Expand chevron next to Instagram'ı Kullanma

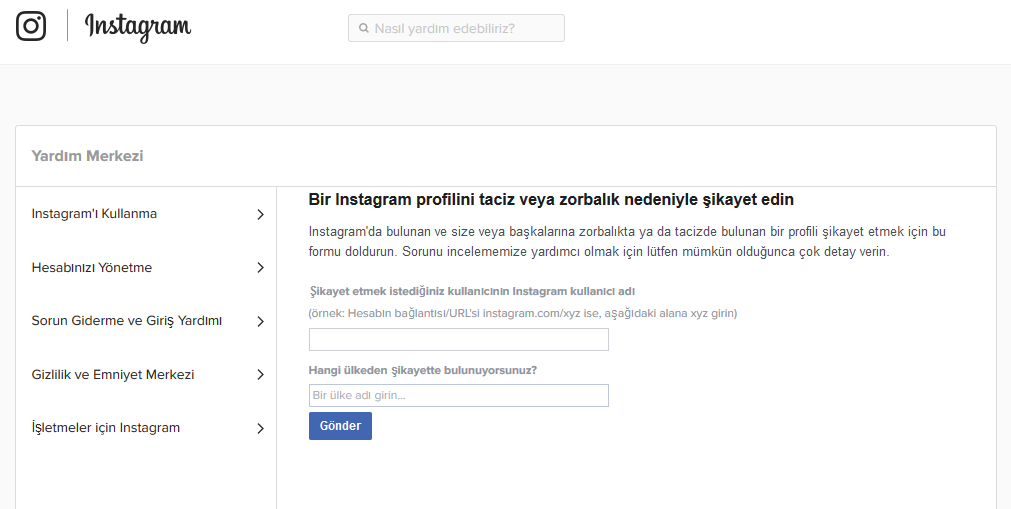[x=260, y=214]
